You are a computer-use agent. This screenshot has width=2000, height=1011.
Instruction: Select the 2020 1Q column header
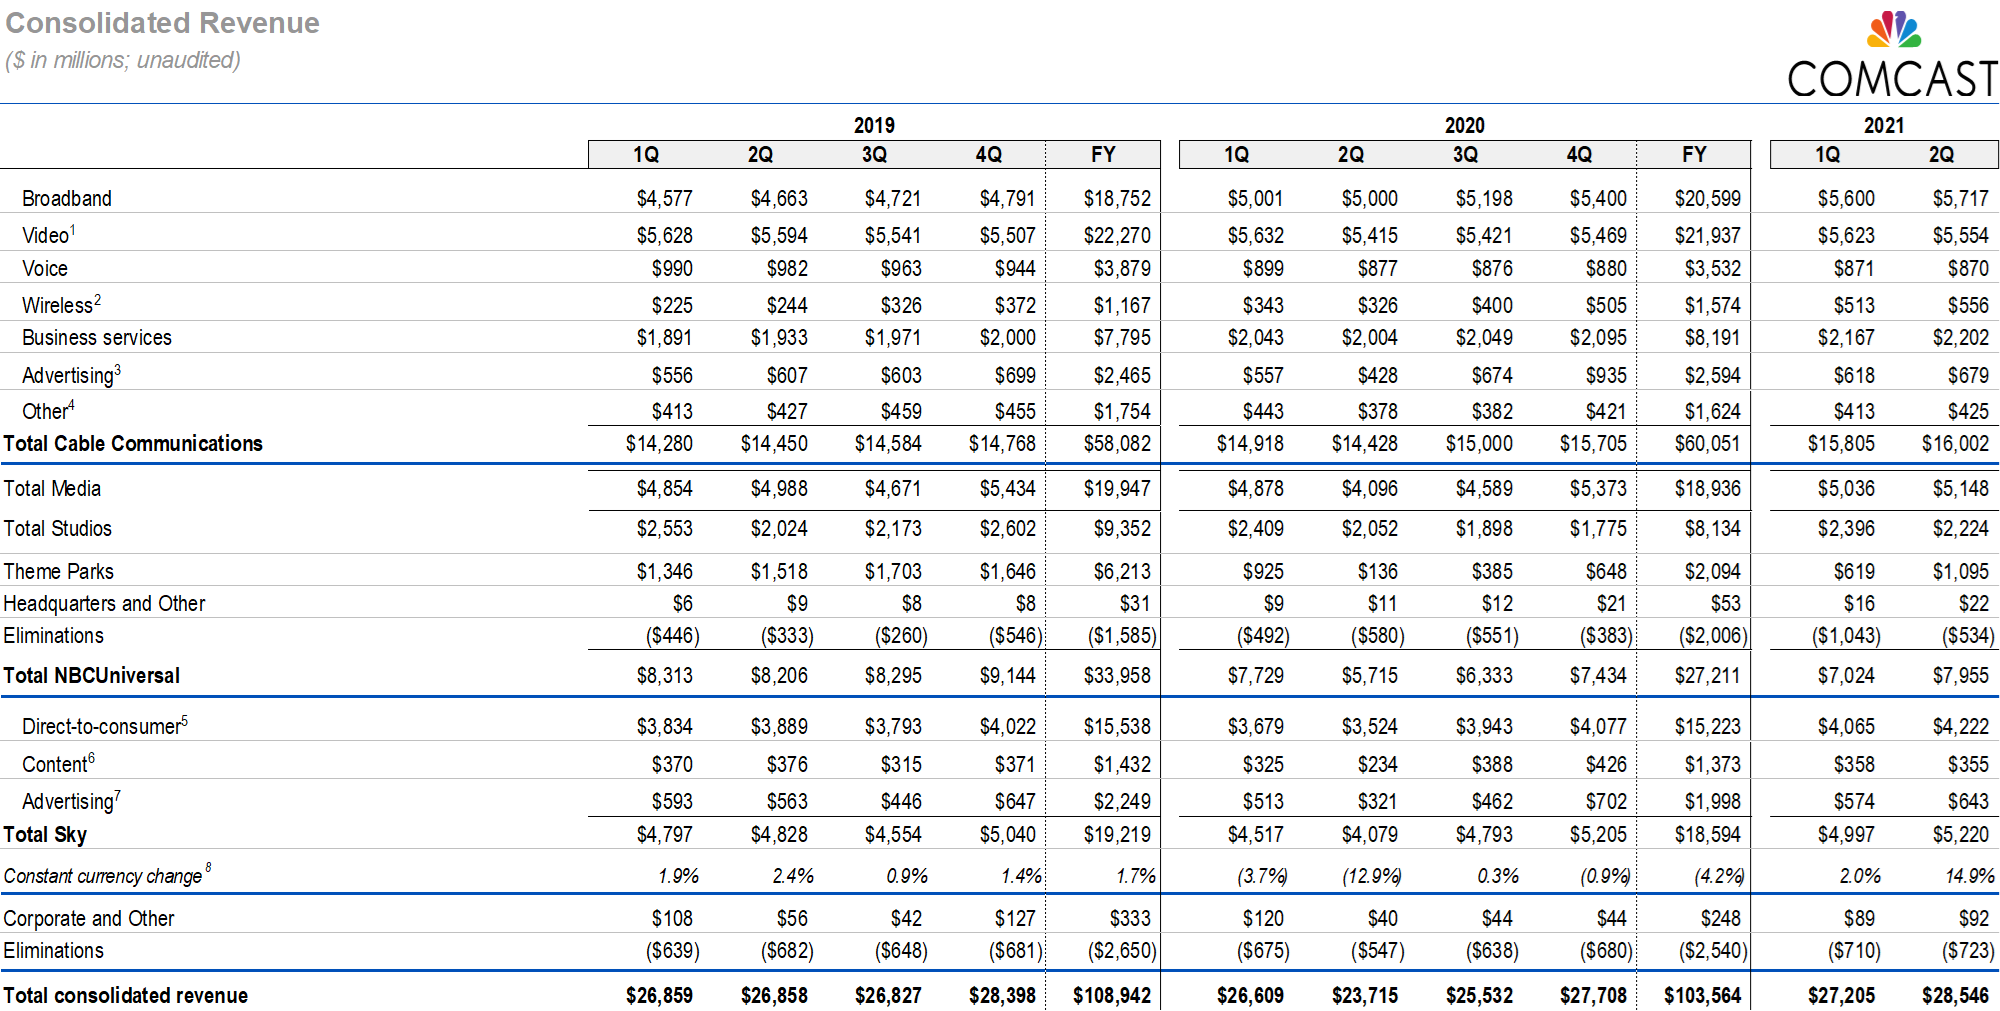click(1236, 155)
